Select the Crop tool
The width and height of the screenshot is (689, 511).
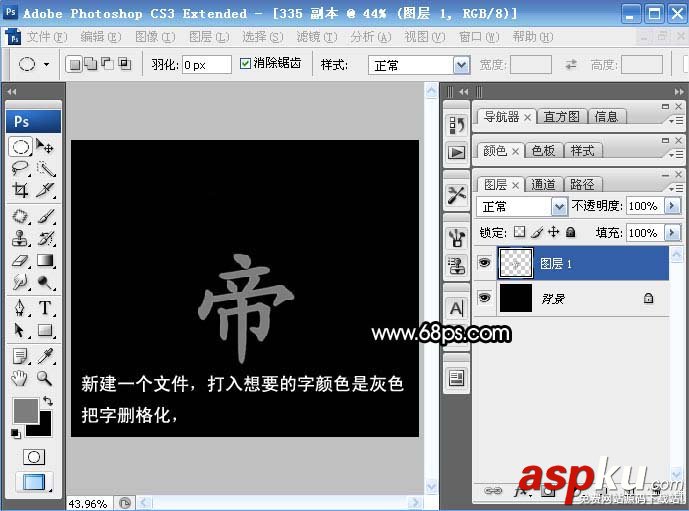(20, 190)
